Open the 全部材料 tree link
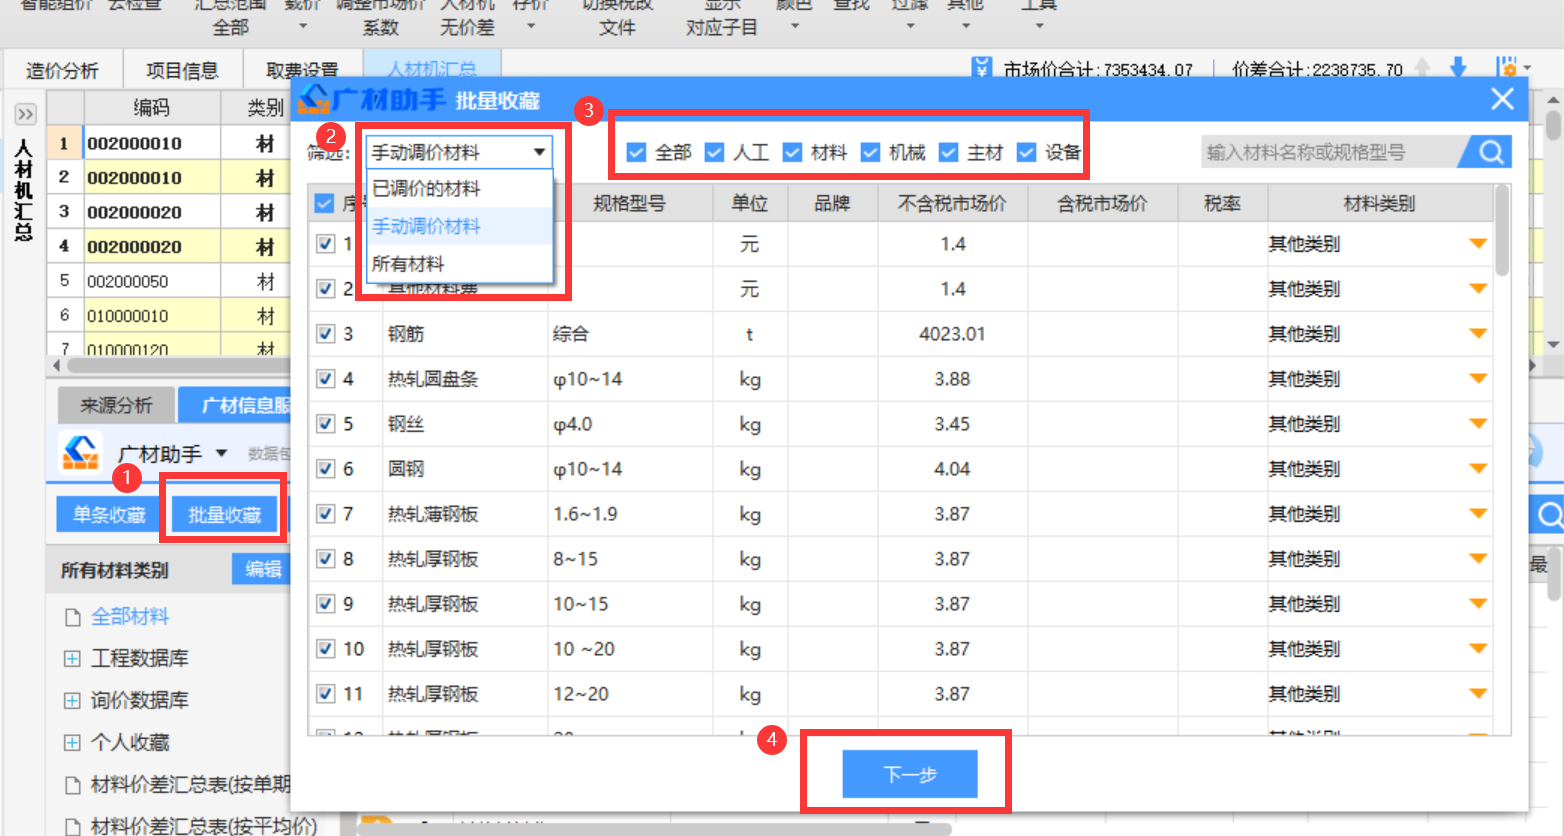Viewport: 1564px width, 836px height. click(x=130, y=617)
